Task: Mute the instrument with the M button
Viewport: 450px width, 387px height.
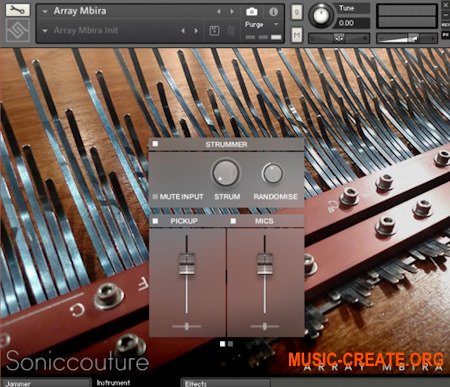Action: (297, 34)
